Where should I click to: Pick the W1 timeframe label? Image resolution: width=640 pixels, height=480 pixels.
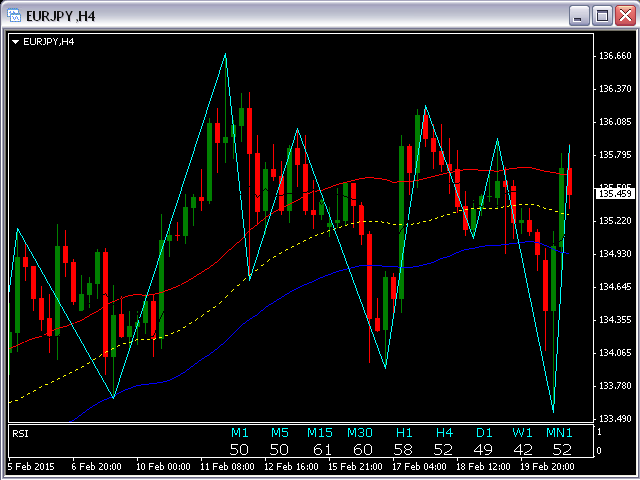click(522, 432)
